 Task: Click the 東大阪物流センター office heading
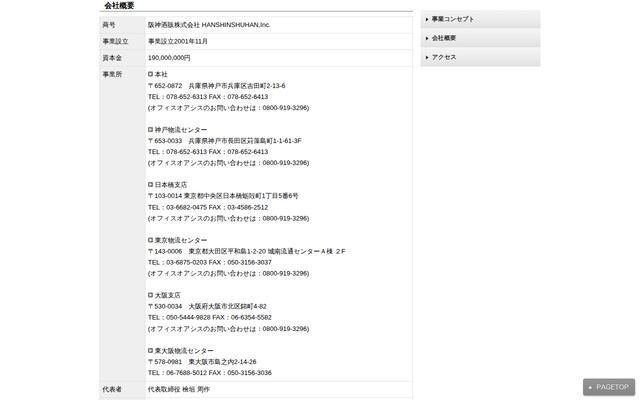[x=181, y=351]
